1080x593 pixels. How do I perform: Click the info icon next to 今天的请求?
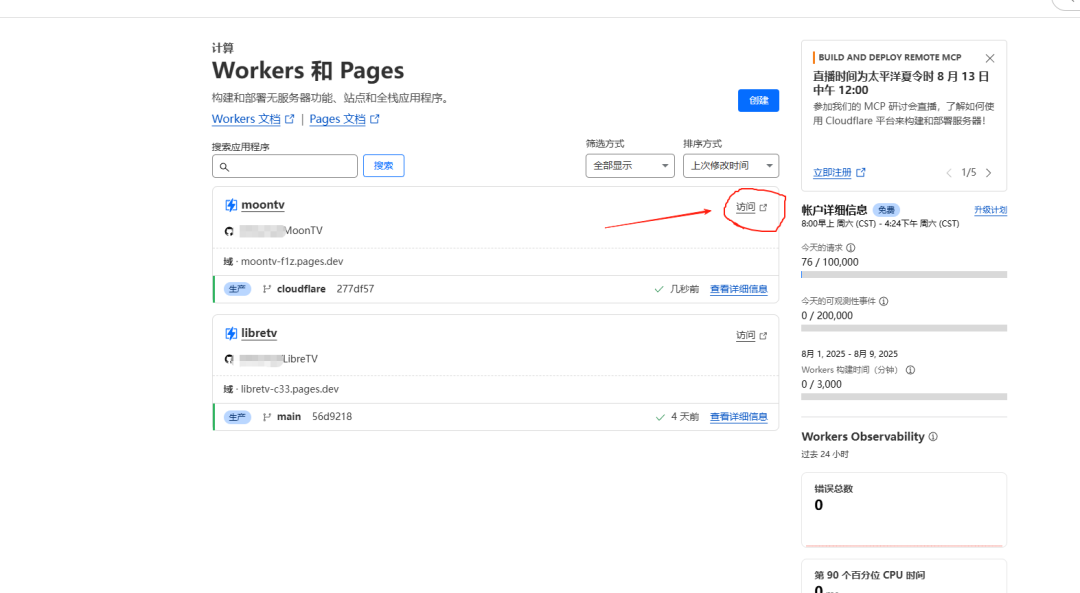851,247
